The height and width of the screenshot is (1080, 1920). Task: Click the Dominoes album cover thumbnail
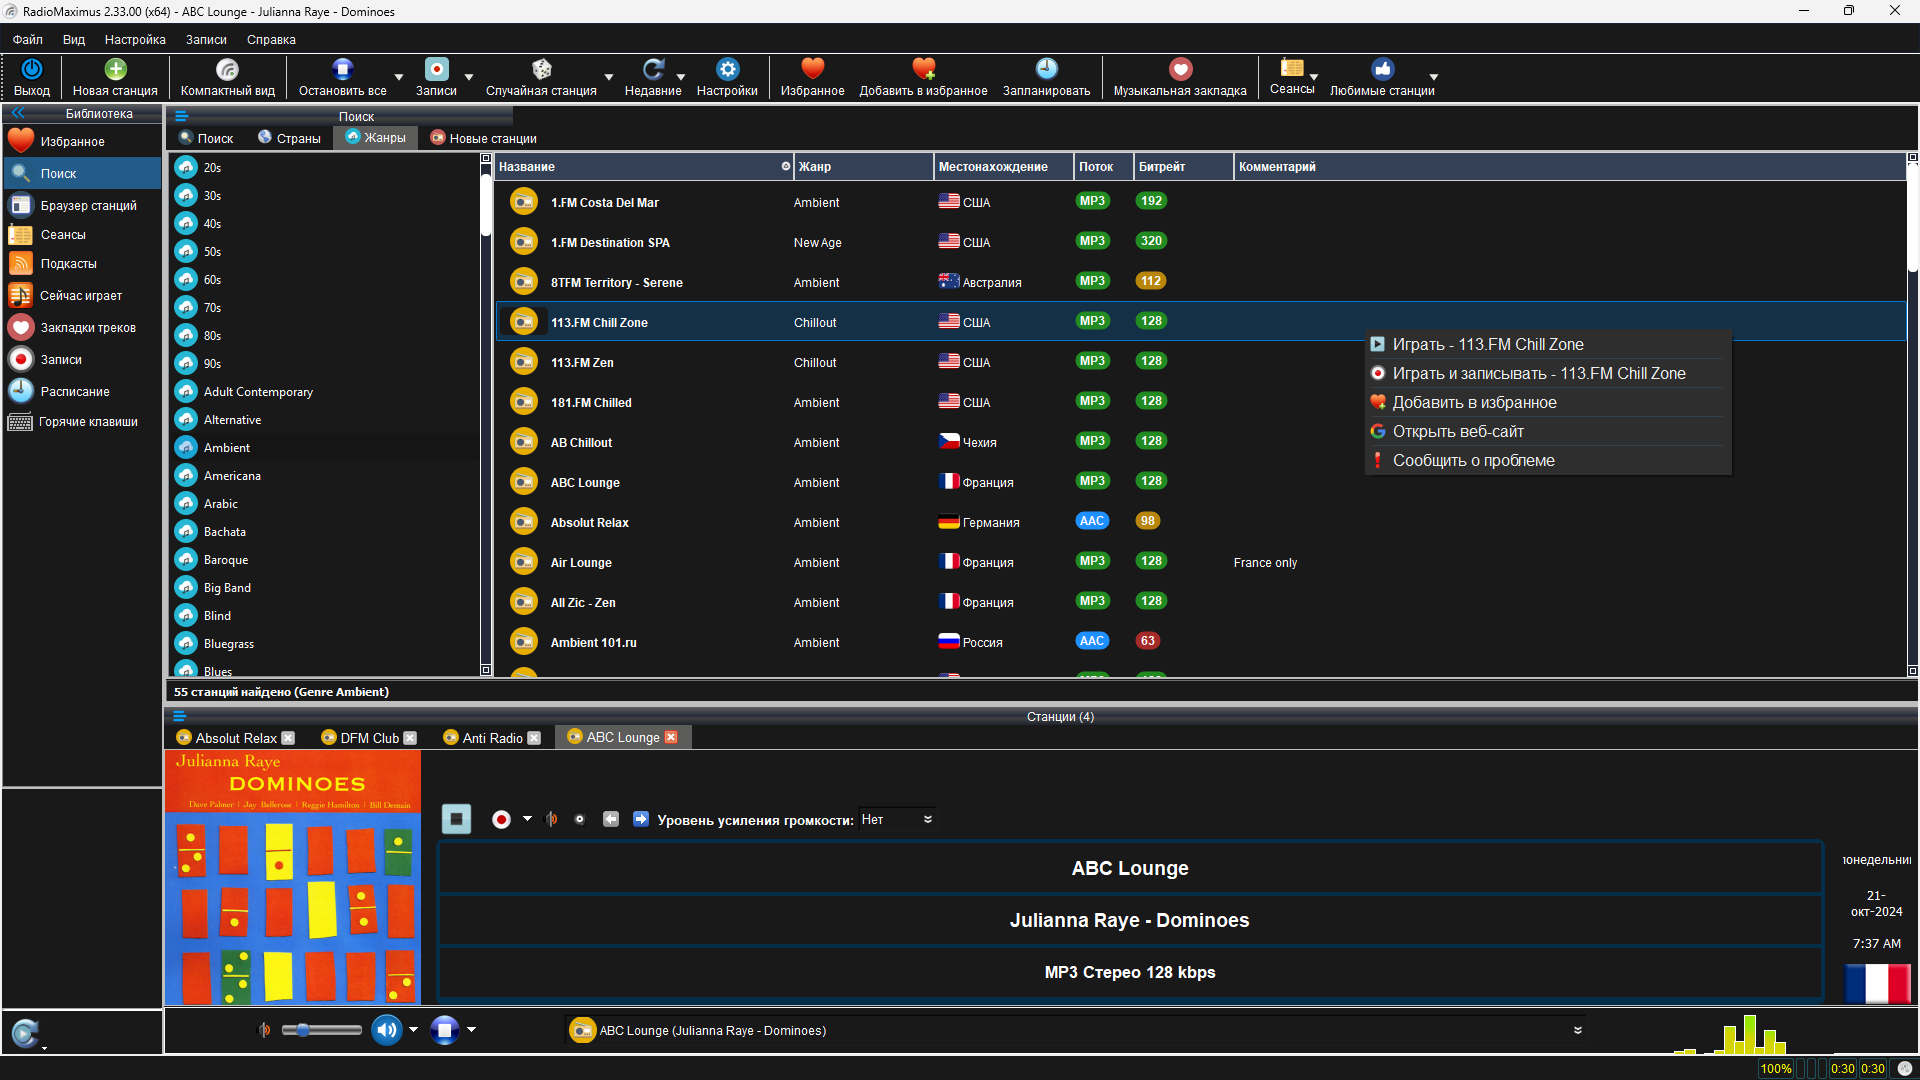pyautogui.click(x=293, y=878)
